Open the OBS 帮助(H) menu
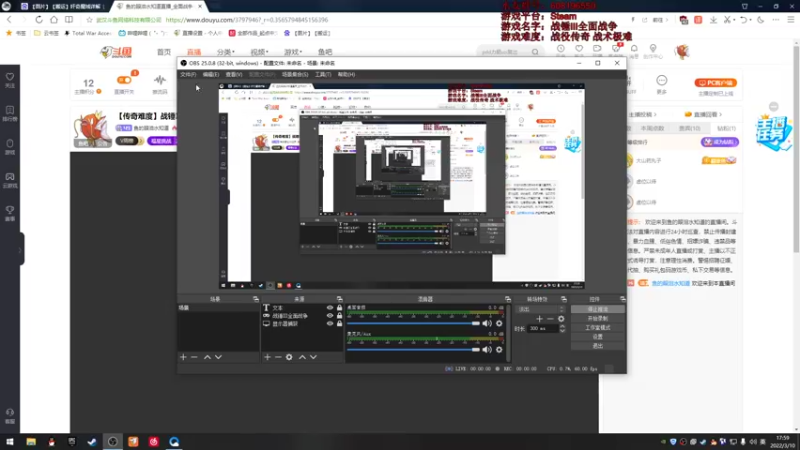800x450 pixels. [346, 74]
